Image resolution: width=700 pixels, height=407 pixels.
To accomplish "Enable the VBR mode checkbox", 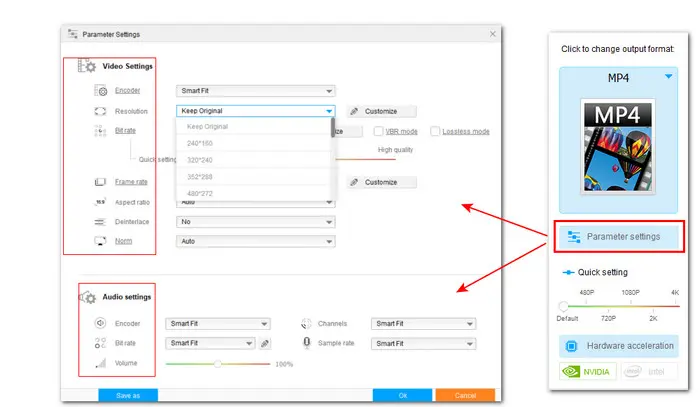I will coord(379,131).
